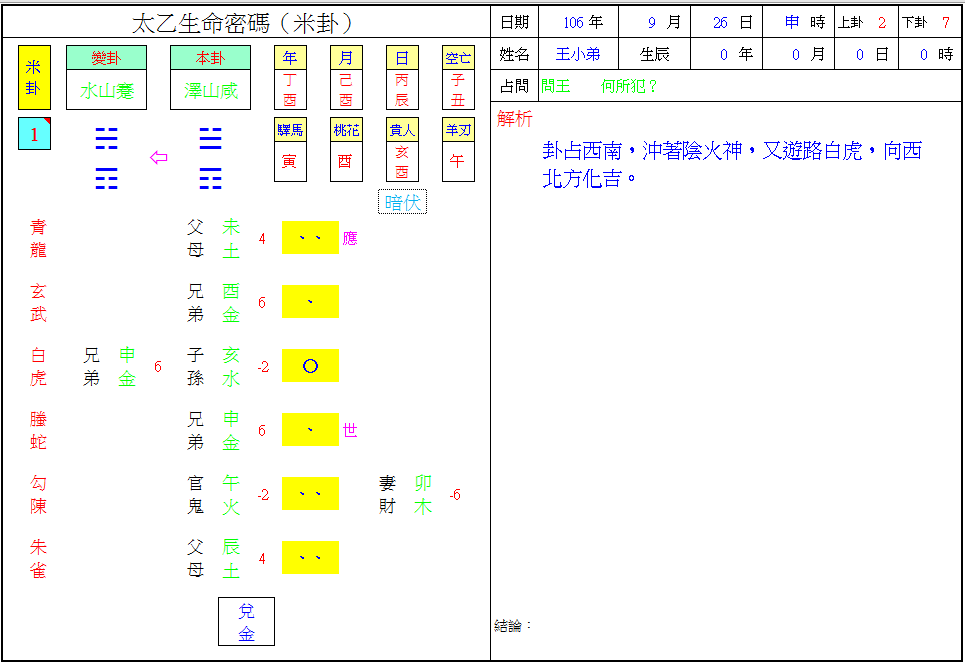Click the 下卦 value field
Image resolution: width=965 pixels, height=663 pixels.
[x=945, y=23]
